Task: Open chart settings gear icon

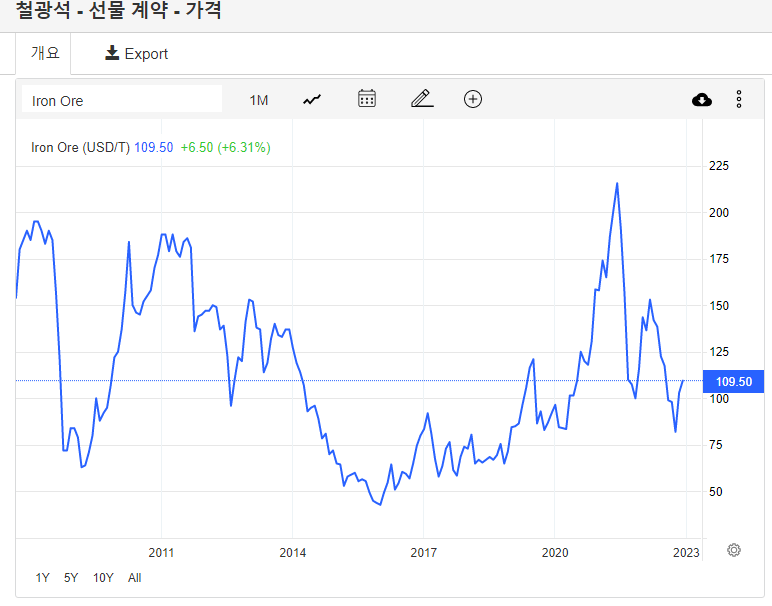Action: (734, 550)
